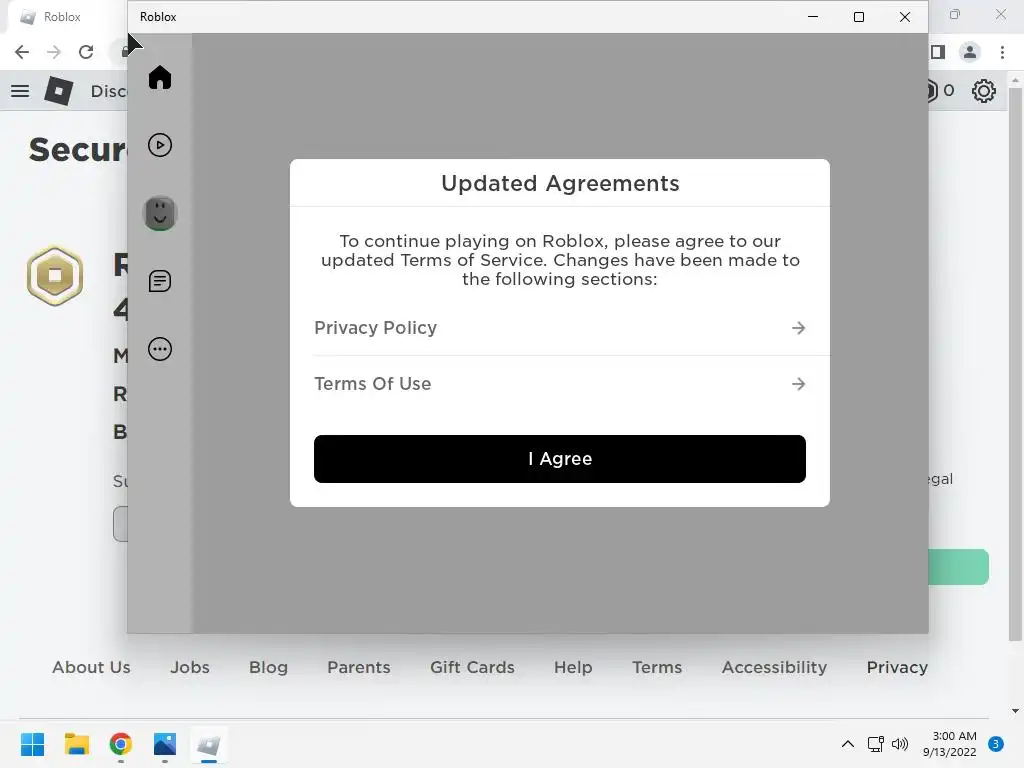Minimize the Roblox app window
The image size is (1024, 768).
coord(813,17)
